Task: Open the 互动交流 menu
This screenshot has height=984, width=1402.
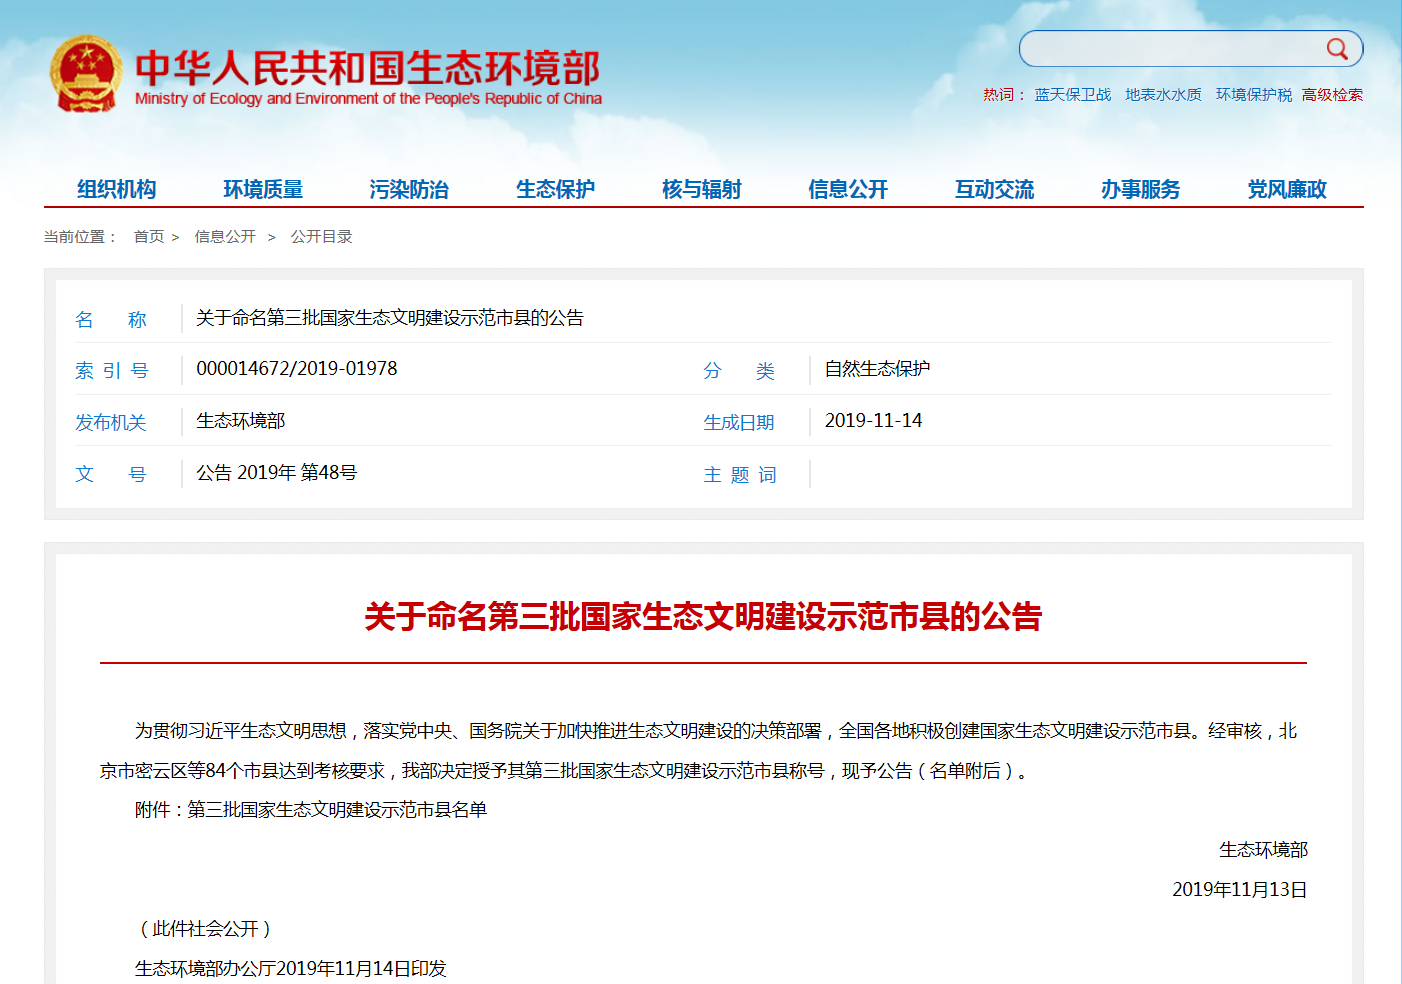Action: [x=994, y=189]
